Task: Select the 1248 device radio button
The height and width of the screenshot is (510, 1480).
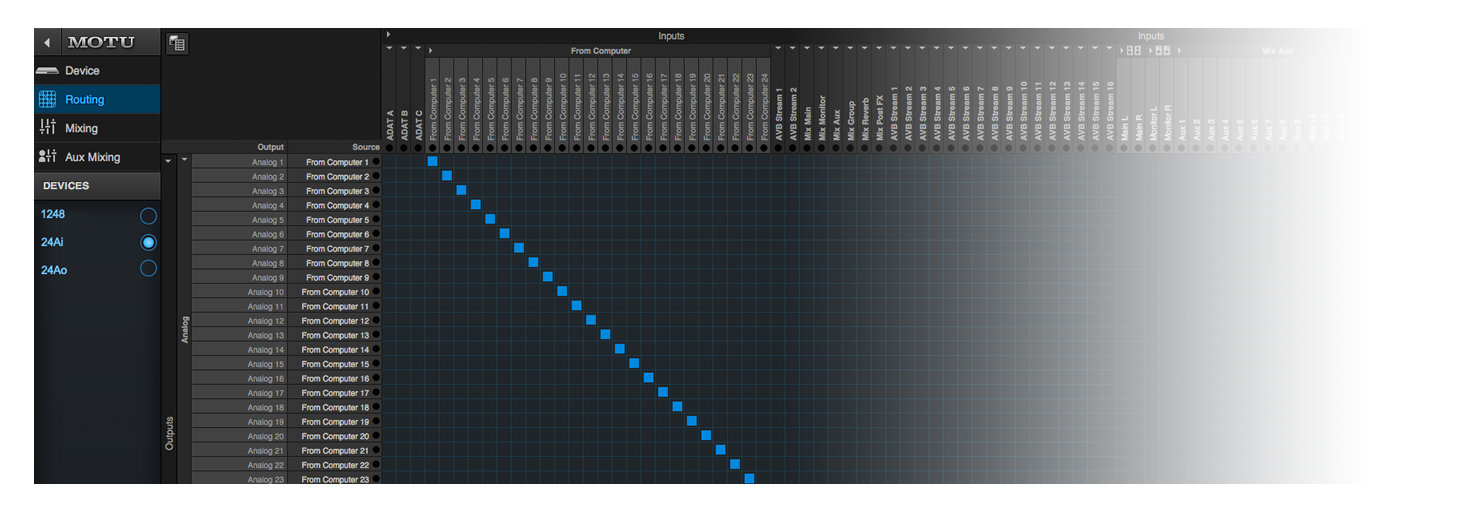Action: pyautogui.click(x=148, y=215)
